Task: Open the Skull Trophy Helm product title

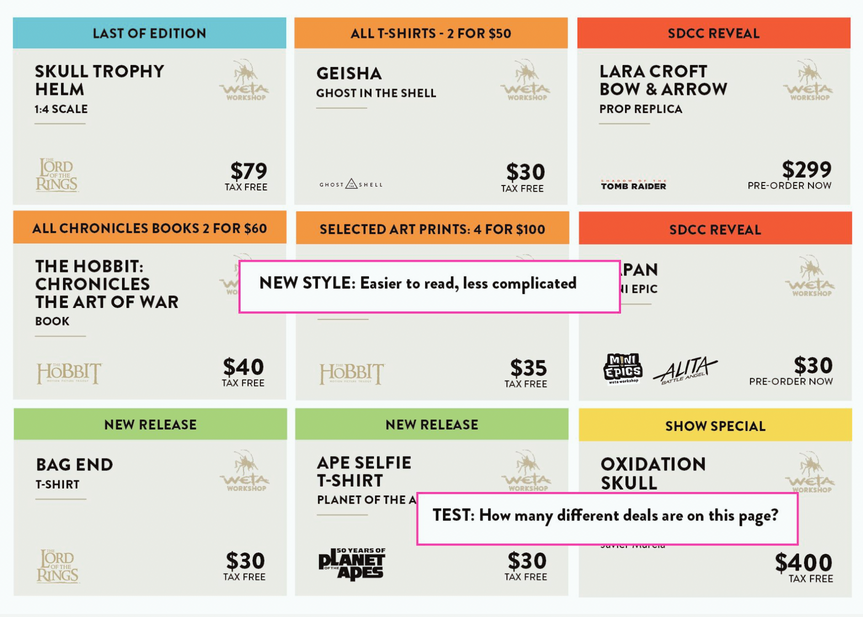Action: point(99,80)
